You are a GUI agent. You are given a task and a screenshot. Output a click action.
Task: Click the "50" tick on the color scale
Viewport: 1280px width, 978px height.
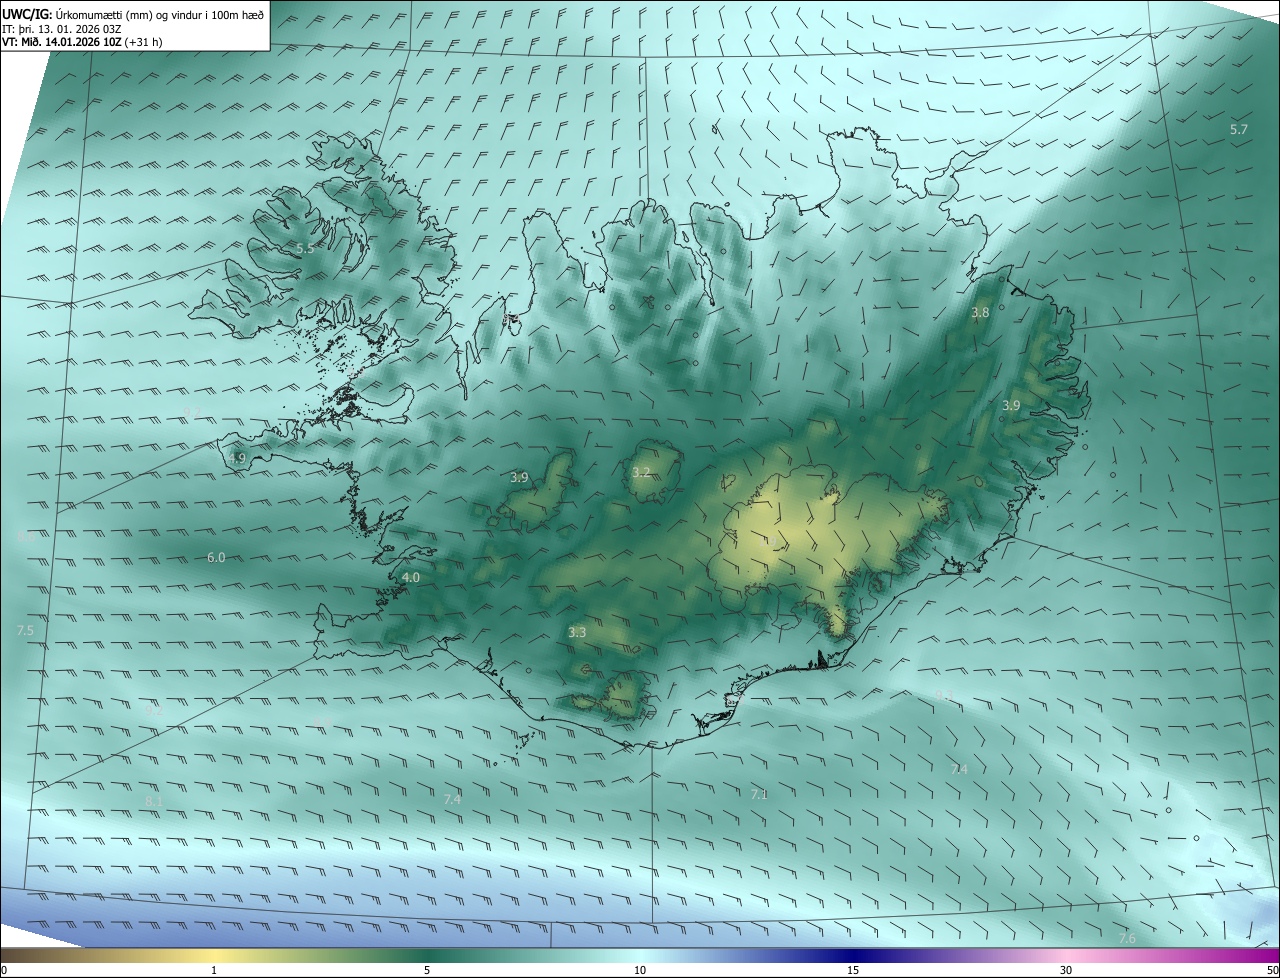point(1272,970)
